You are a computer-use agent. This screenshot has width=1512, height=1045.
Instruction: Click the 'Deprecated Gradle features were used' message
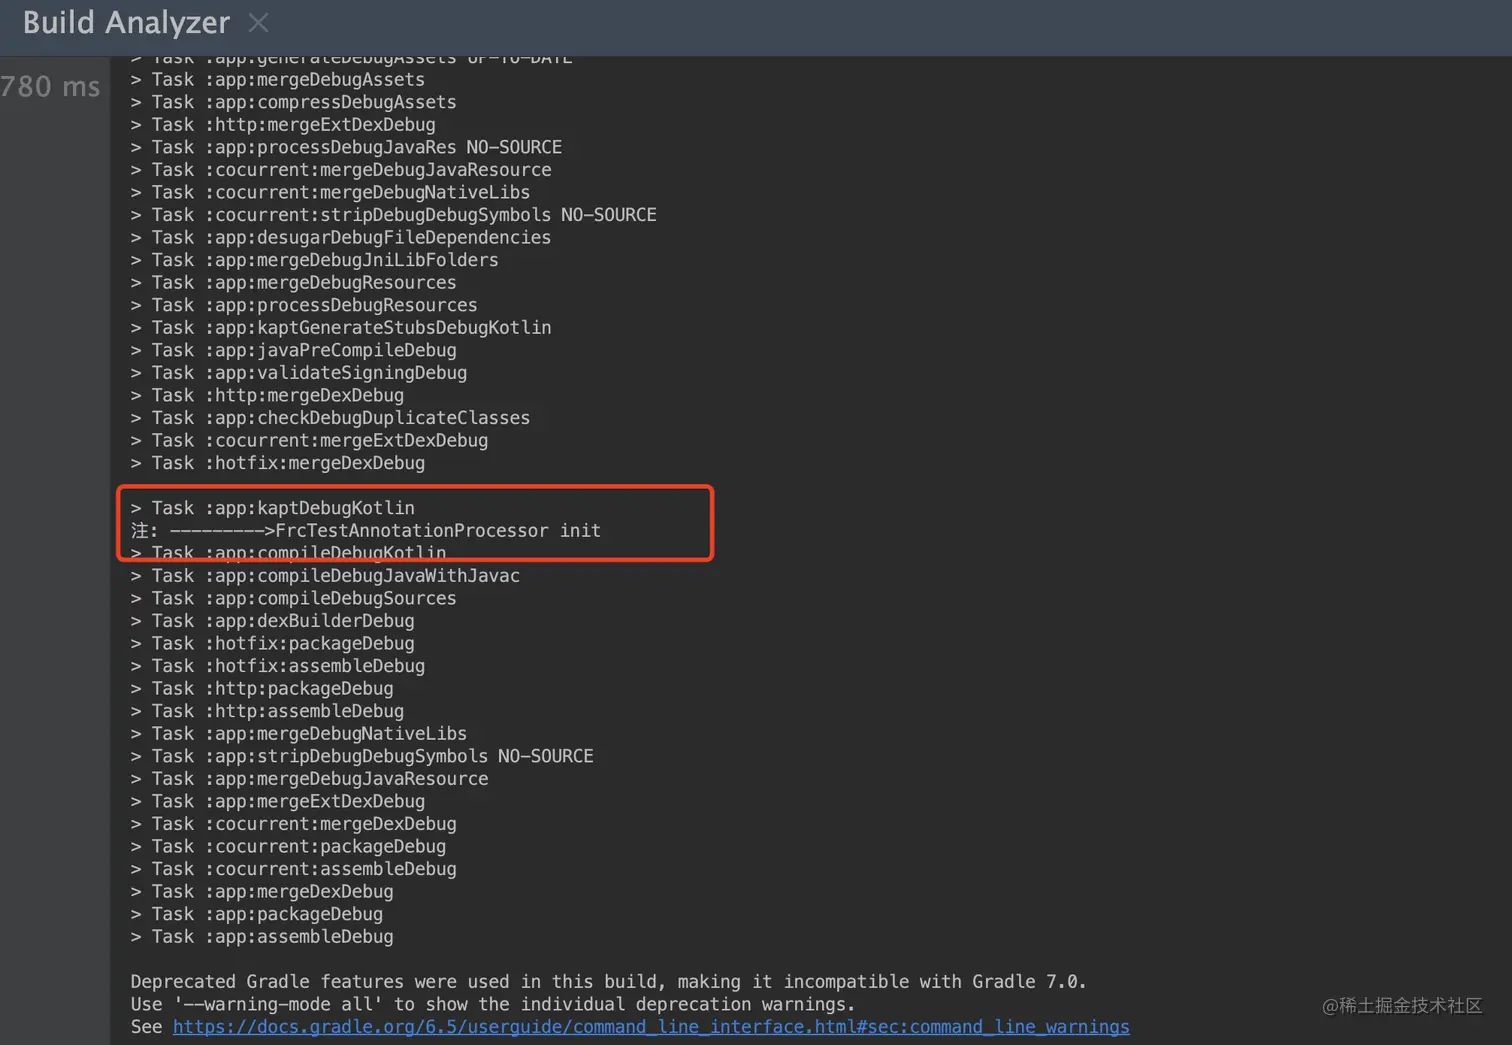608,982
